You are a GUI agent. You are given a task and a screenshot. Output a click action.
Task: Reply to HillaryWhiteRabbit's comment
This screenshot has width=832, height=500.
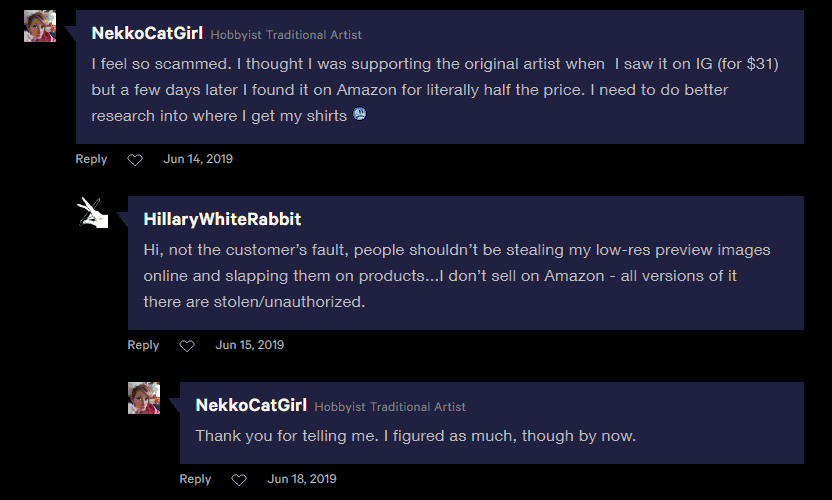[x=143, y=345]
